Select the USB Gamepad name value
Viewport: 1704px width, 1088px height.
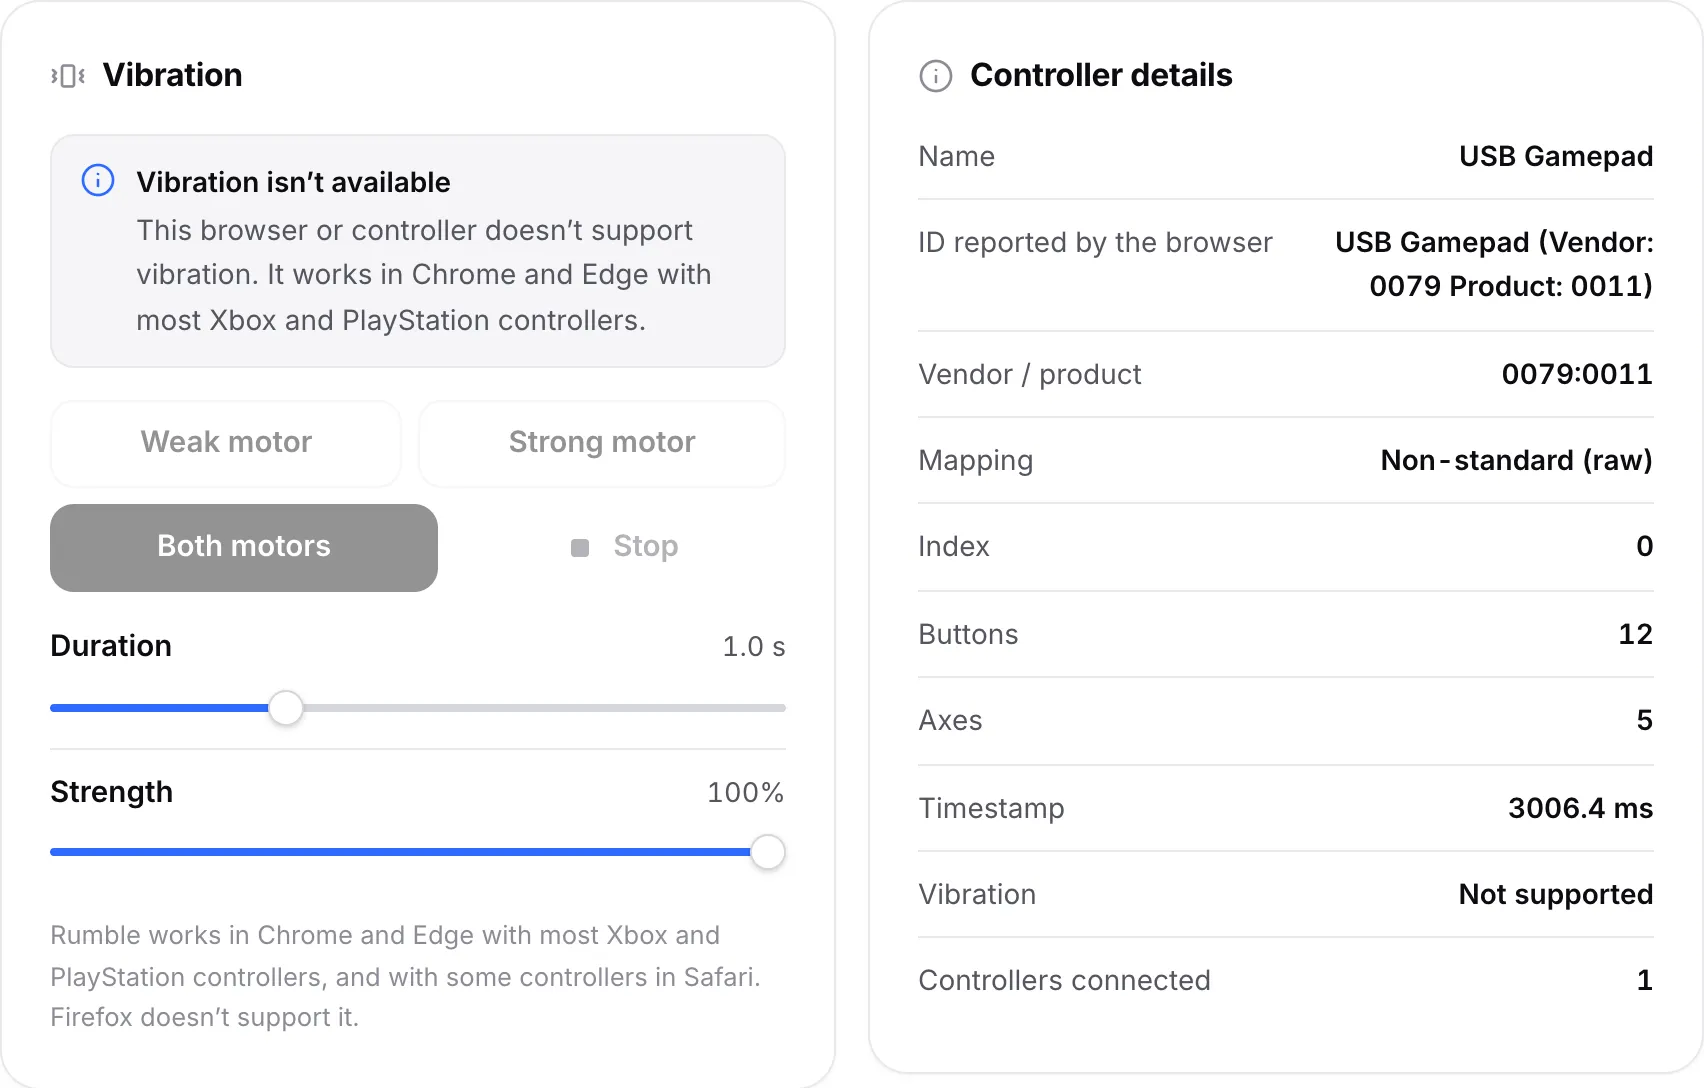click(1555, 156)
